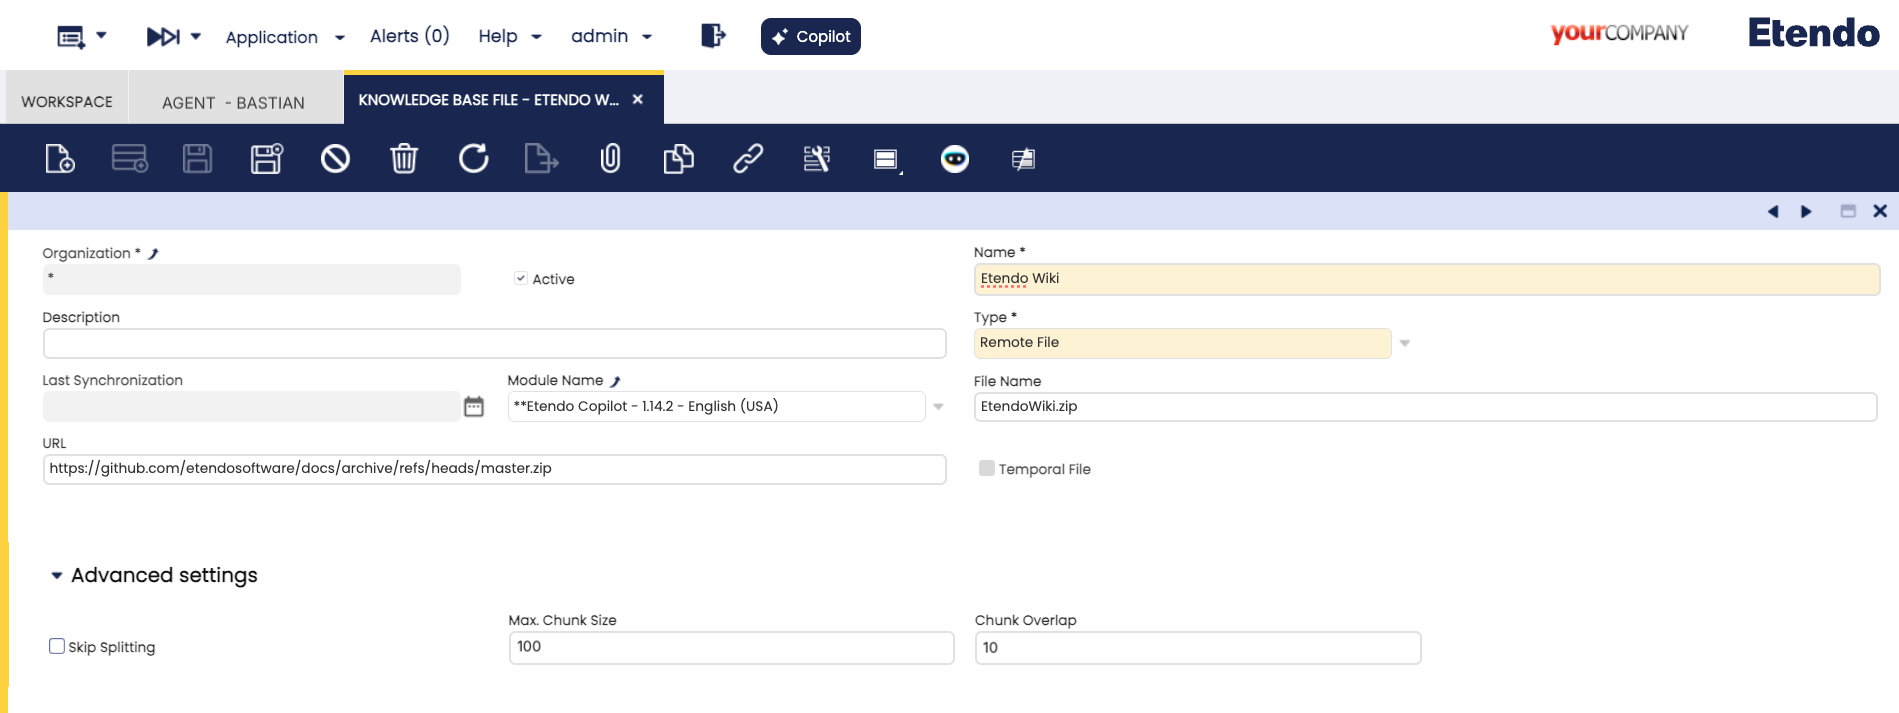Collapse the Advanced settings section
This screenshot has width=1899, height=713.
[x=57, y=575]
